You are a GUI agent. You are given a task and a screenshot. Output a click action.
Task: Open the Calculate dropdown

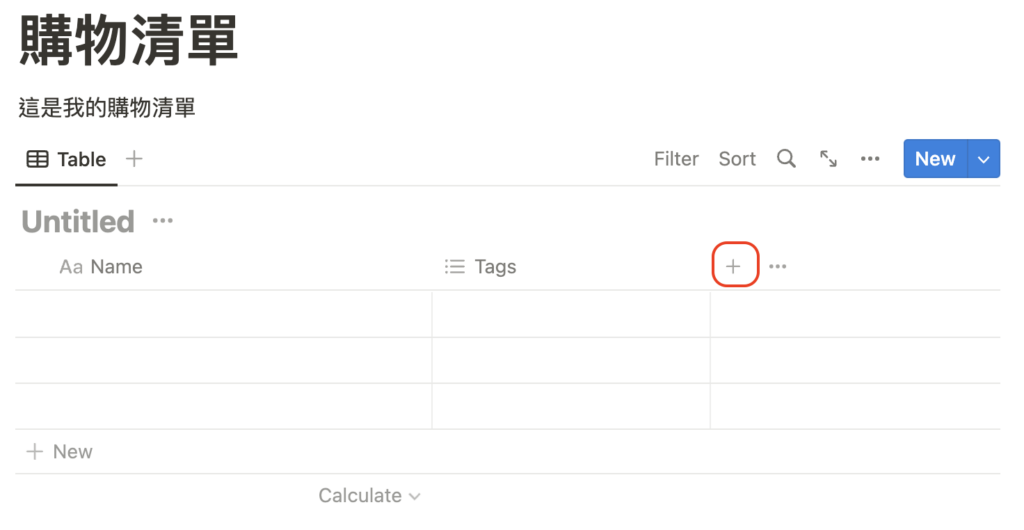369,496
